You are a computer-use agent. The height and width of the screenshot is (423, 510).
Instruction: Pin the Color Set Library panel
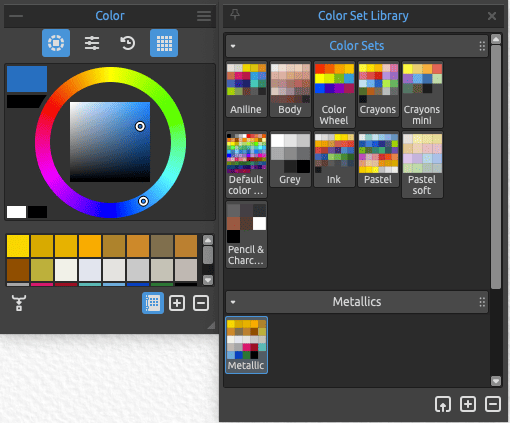[x=235, y=14]
